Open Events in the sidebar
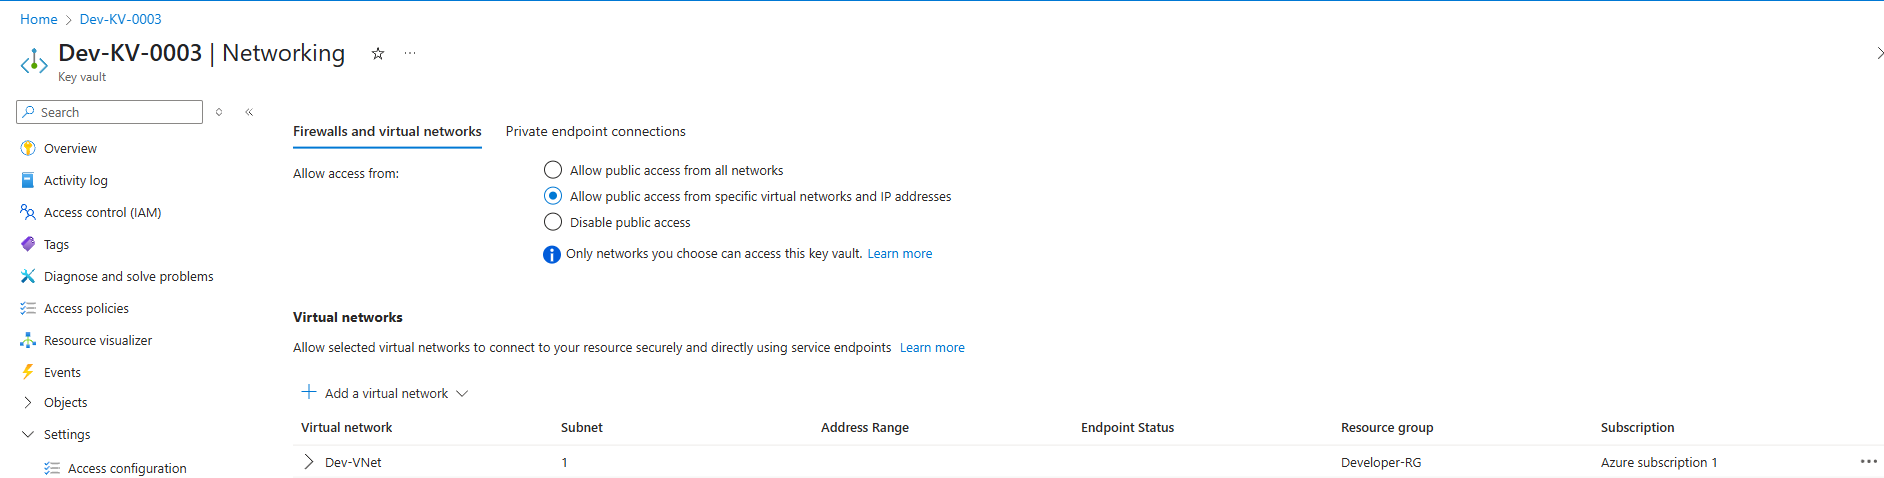 coord(62,372)
